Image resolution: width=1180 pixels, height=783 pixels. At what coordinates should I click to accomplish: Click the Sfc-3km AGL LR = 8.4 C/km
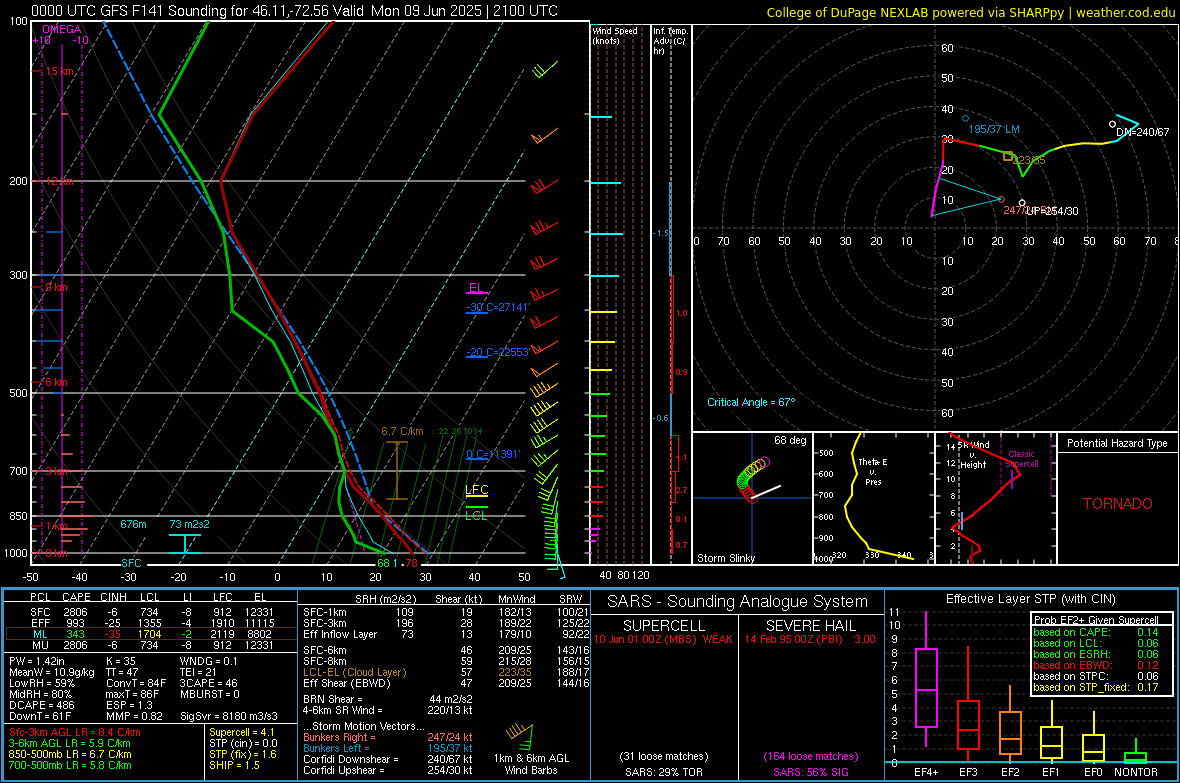(x=75, y=732)
